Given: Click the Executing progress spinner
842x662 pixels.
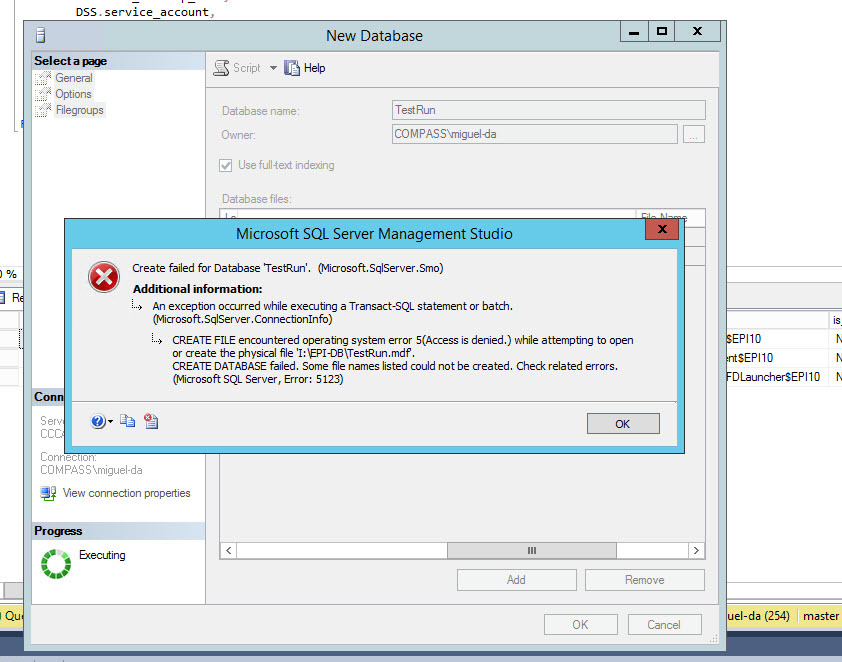Looking at the screenshot, I should [56, 564].
